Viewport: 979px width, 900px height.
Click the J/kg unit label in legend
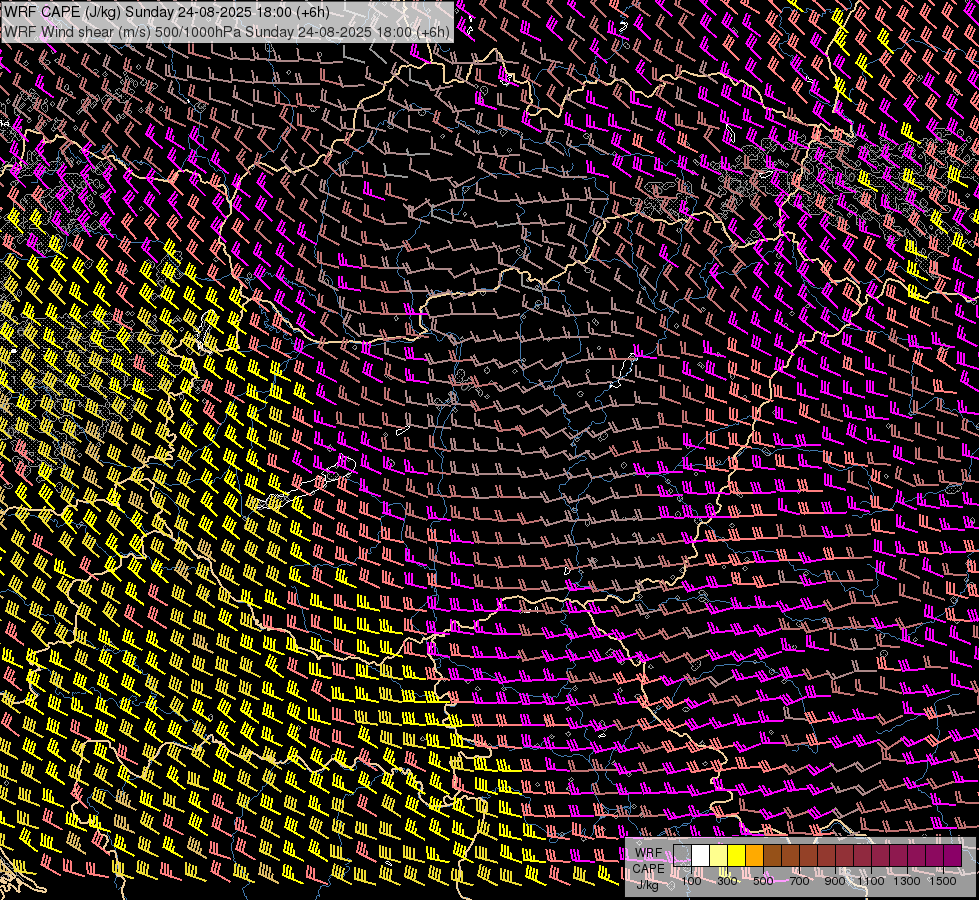pos(647,885)
